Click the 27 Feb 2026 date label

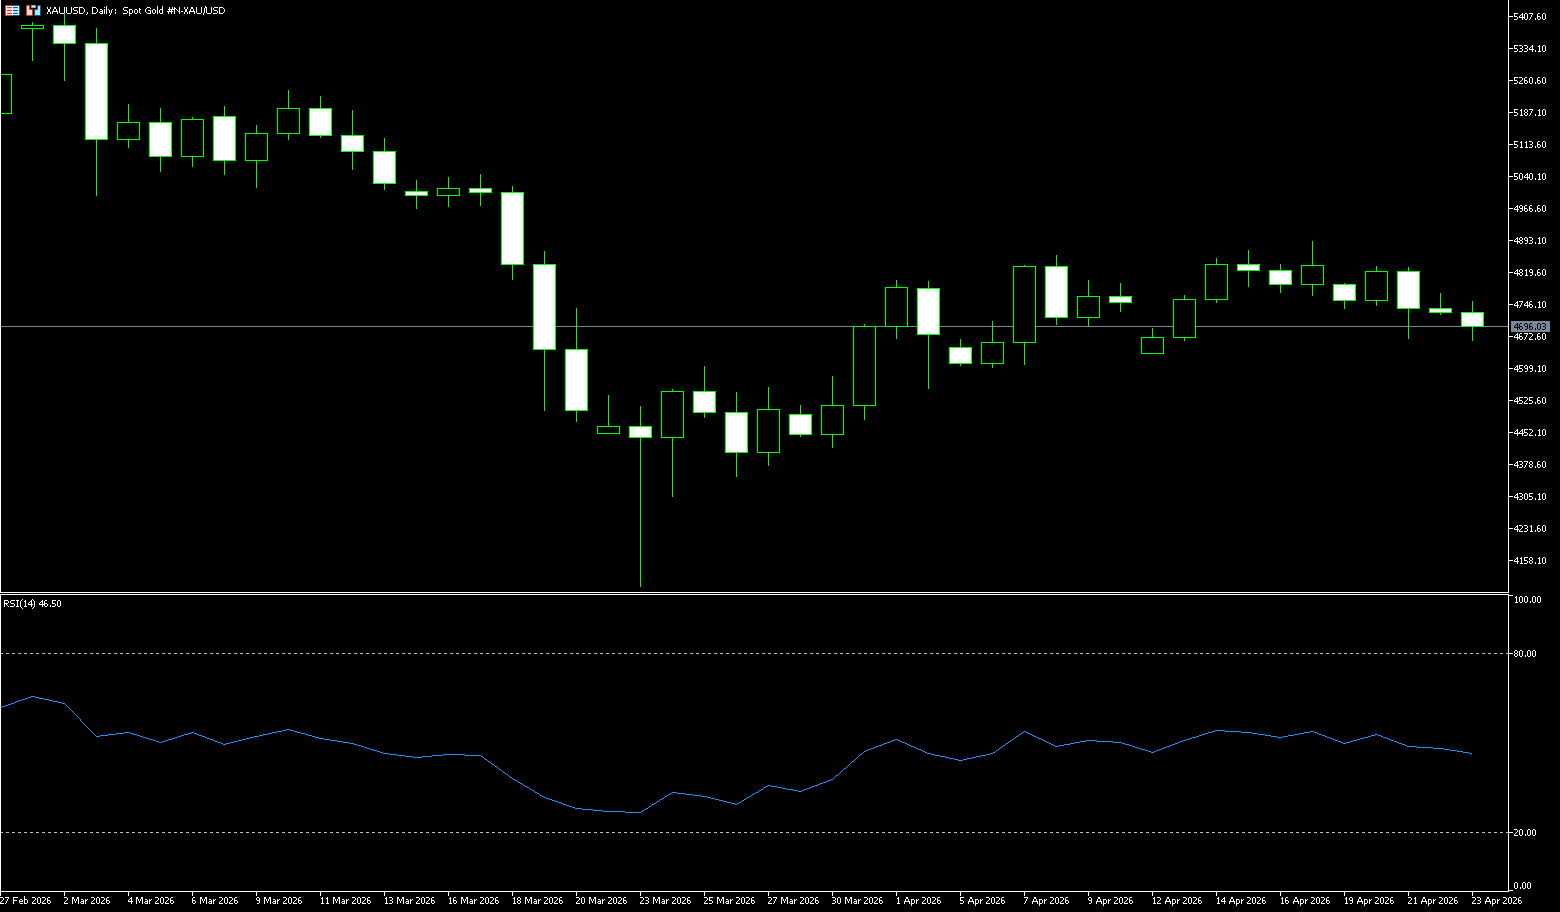[x=26, y=901]
